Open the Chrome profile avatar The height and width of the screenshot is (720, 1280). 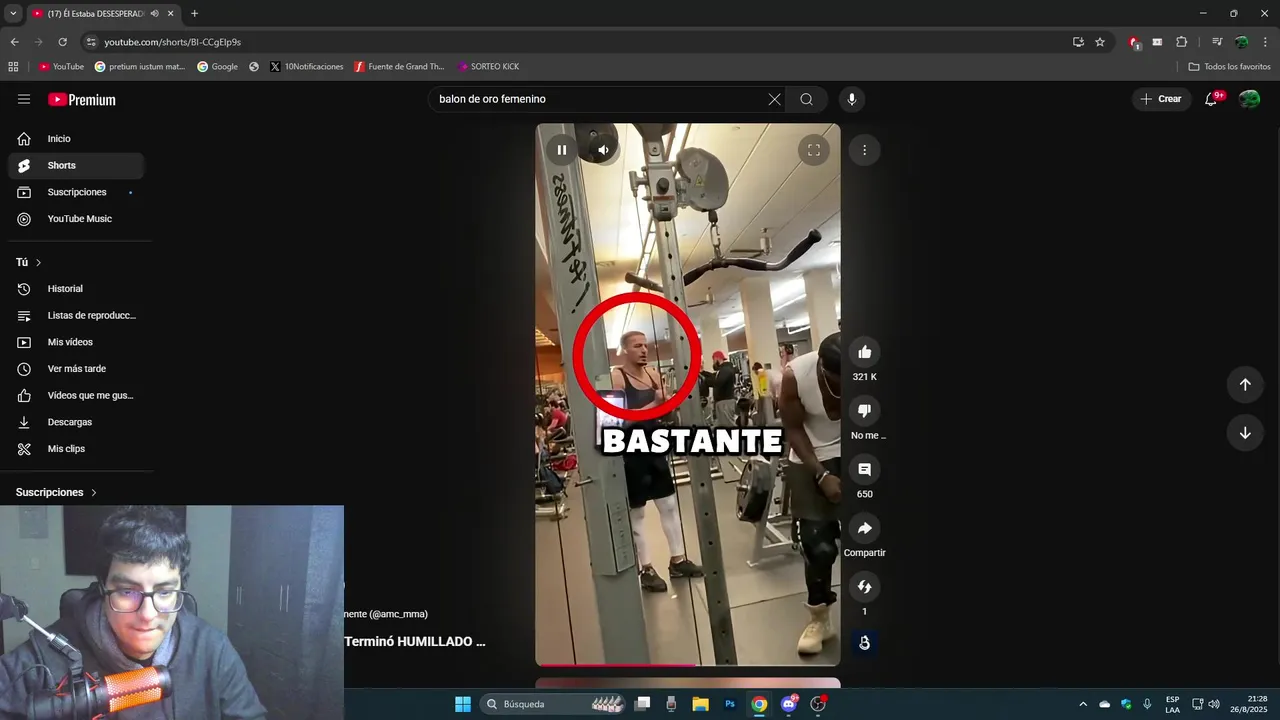pos(1241,42)
